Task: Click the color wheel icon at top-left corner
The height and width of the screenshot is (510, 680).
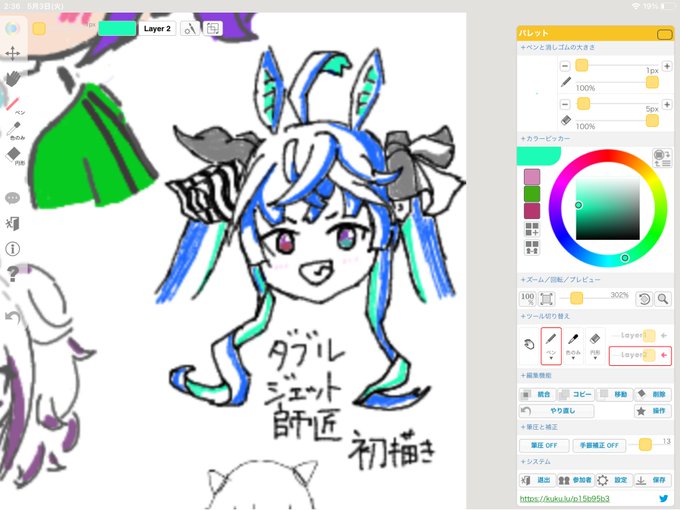Action: [x=12, y=29]
